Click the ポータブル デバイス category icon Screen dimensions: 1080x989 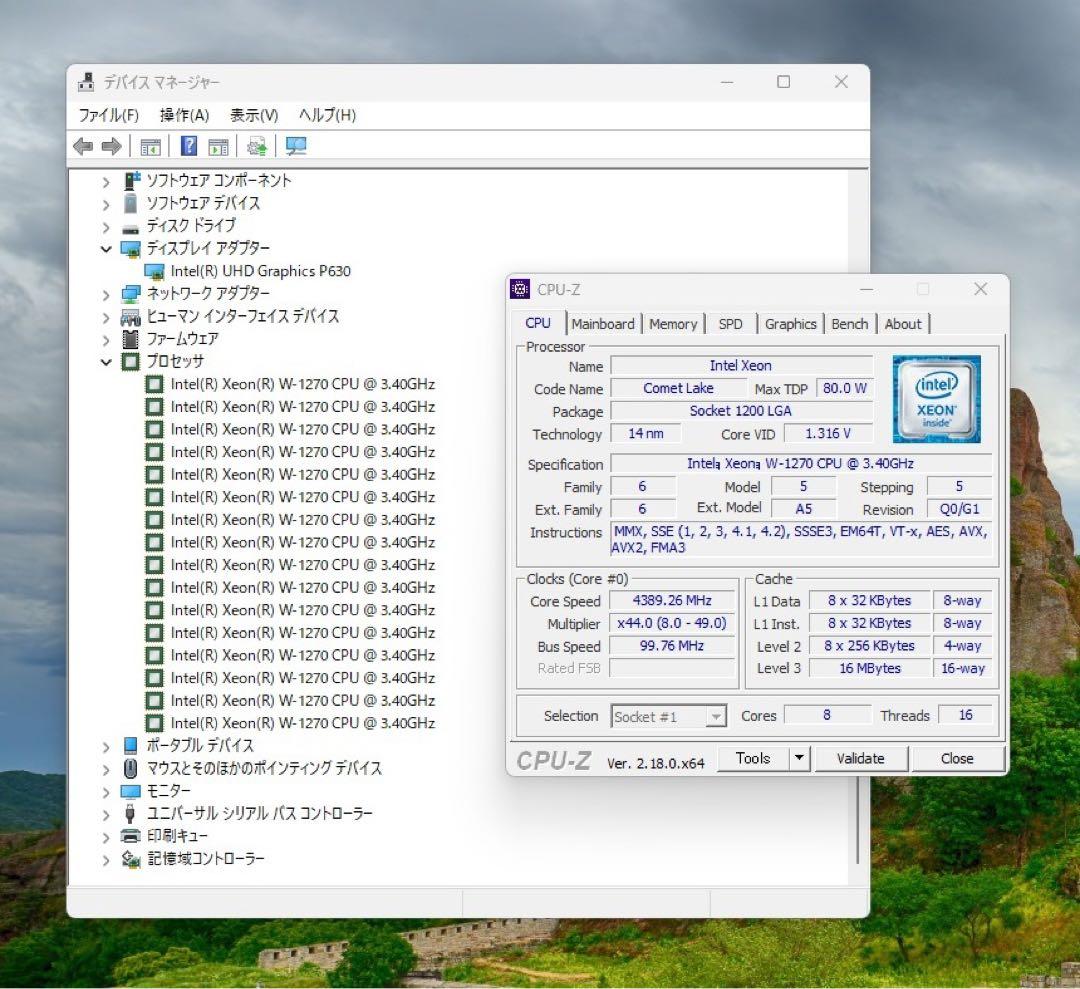131,745
